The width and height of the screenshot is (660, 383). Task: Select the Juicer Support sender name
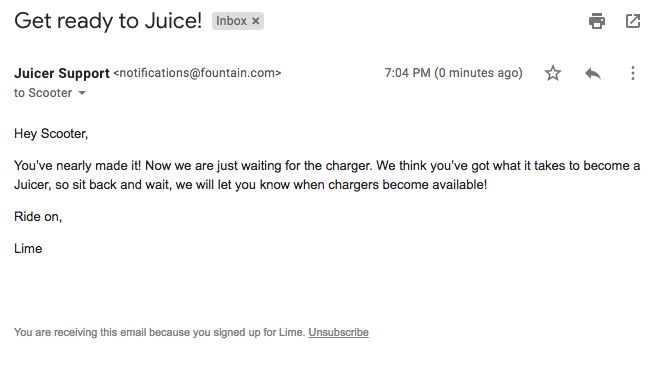[x=62, y=73]
